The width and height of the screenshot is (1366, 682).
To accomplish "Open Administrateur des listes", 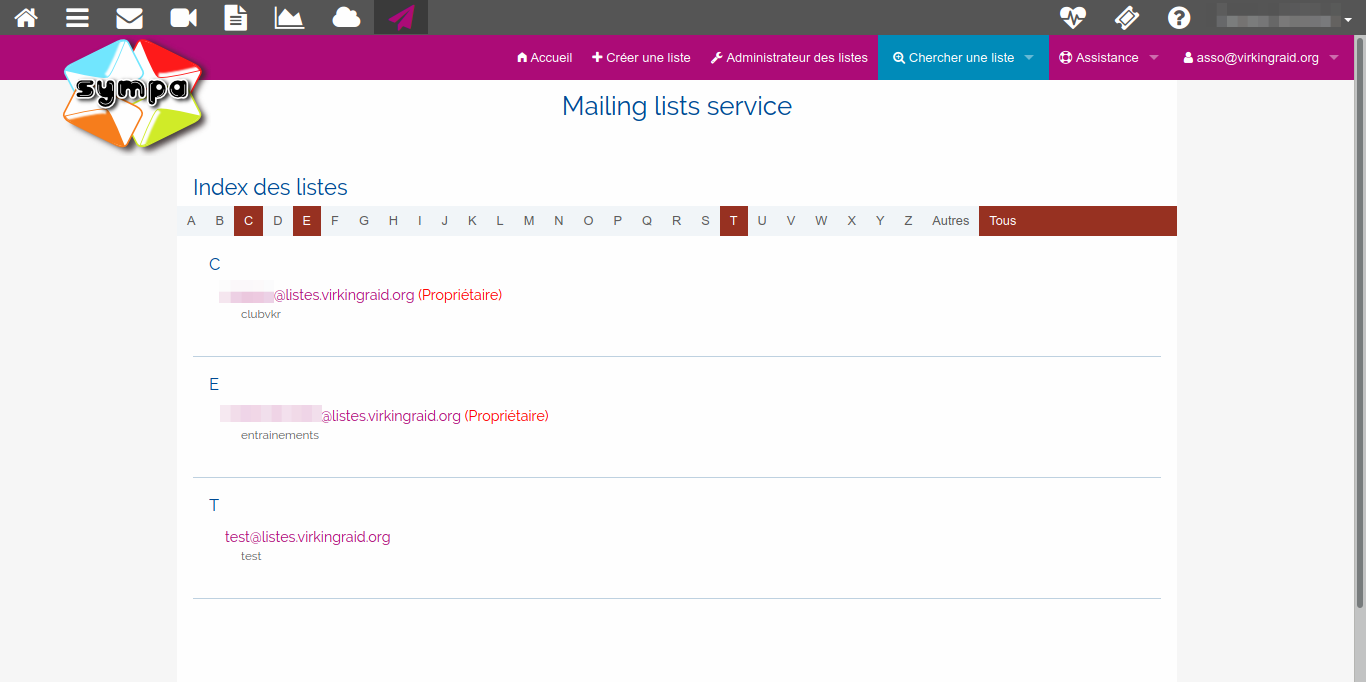I will tap(789, 58).
